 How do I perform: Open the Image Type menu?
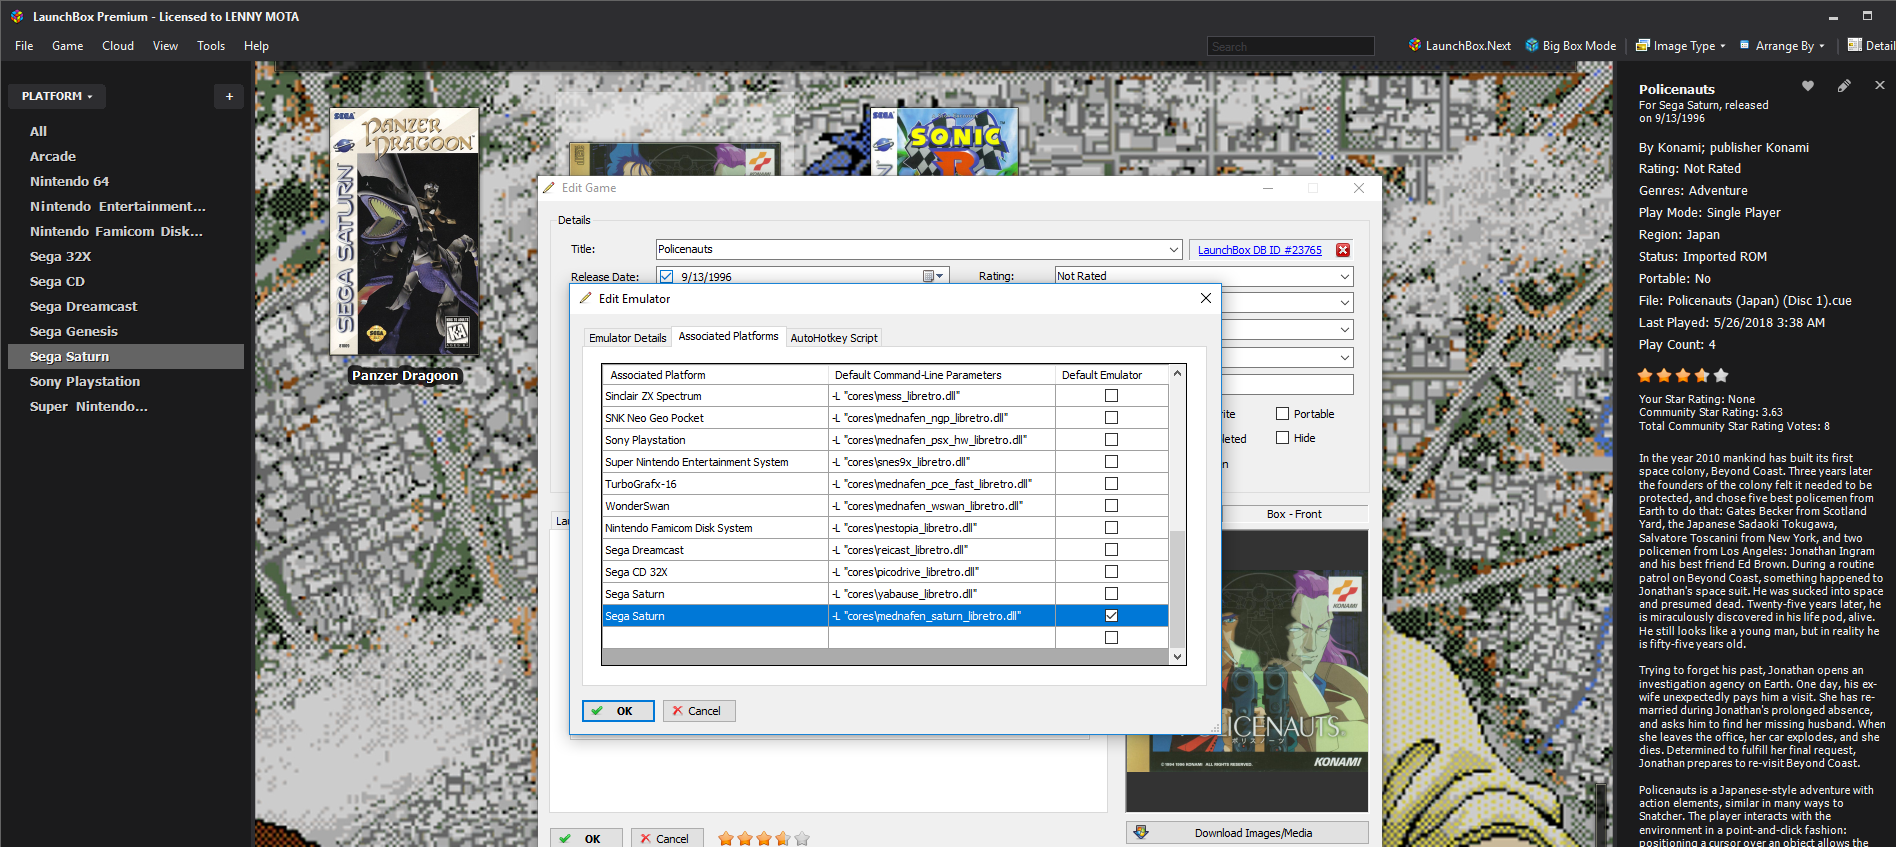(1680, 45)
